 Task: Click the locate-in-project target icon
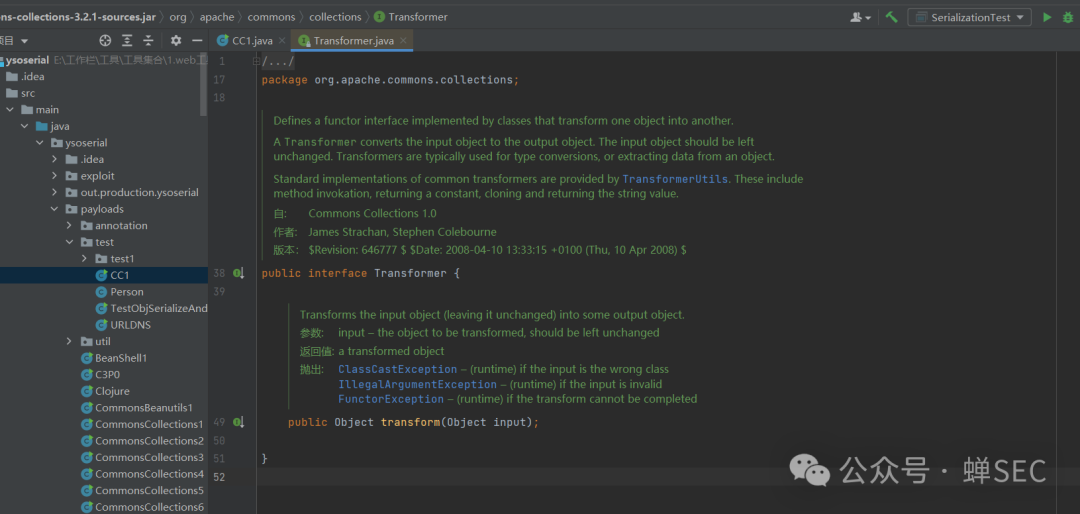pyautogui.click(x=105, y=41)
